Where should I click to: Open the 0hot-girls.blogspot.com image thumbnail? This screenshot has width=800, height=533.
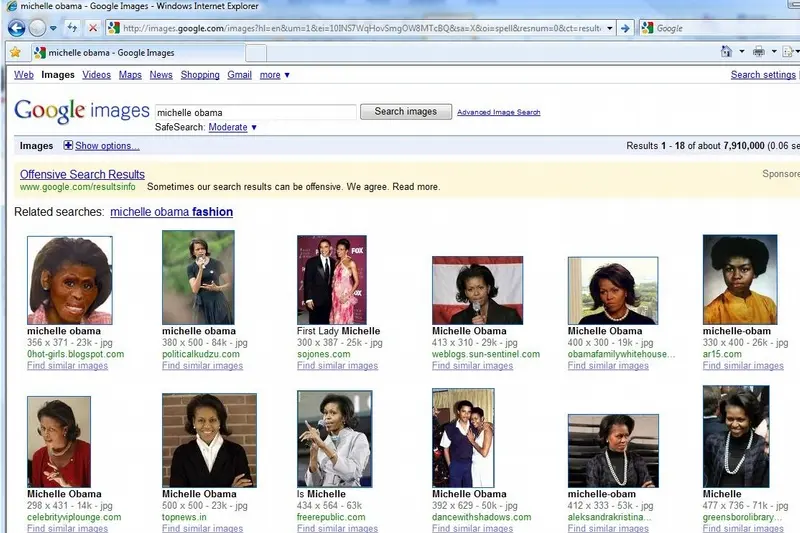click(70, 280)
